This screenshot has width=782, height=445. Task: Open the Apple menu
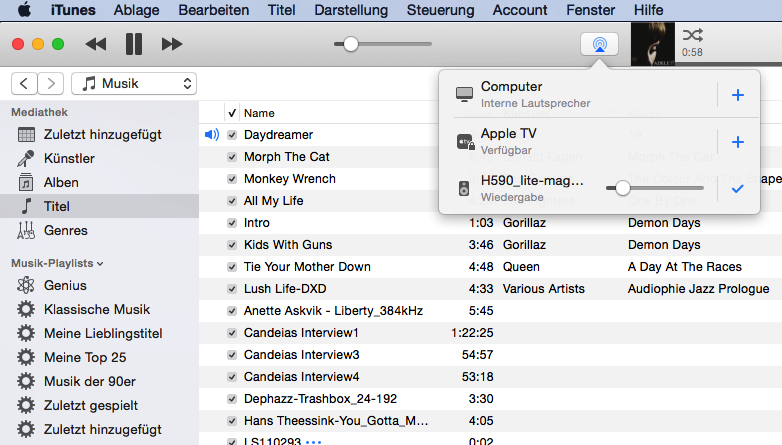(24, 10)
